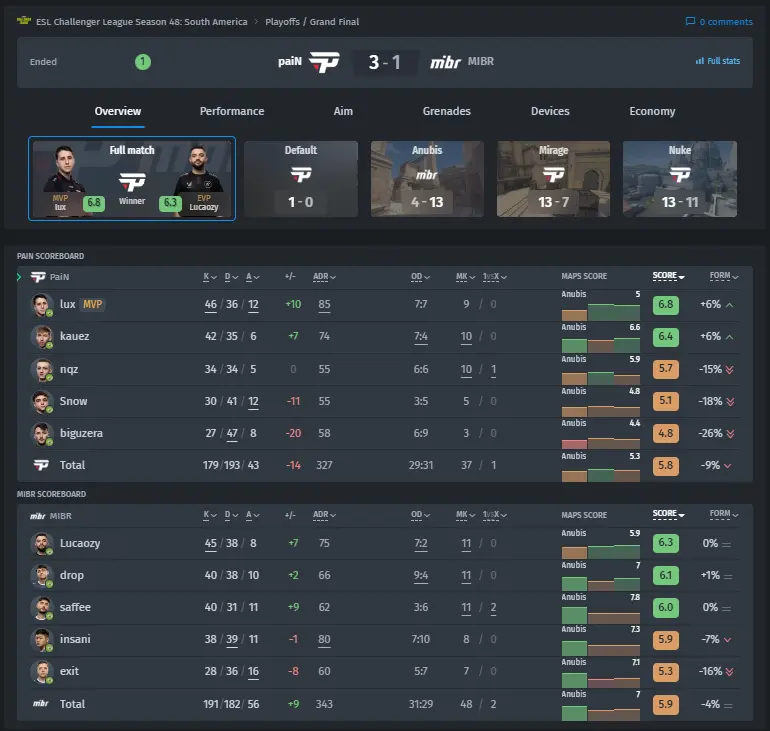This screenshot has width=770, height=731.
Task: Open the Devices tab
Action: (550, 111)
